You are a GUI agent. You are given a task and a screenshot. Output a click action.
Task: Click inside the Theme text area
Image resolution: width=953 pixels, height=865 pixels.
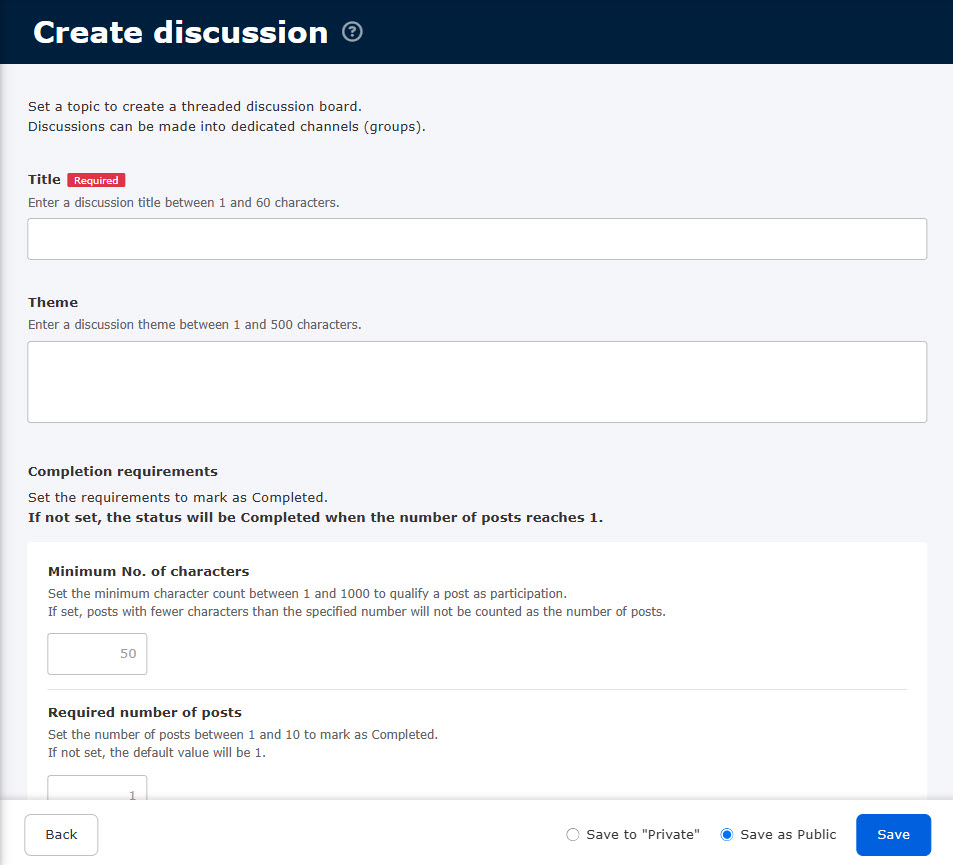pos(477,382)
